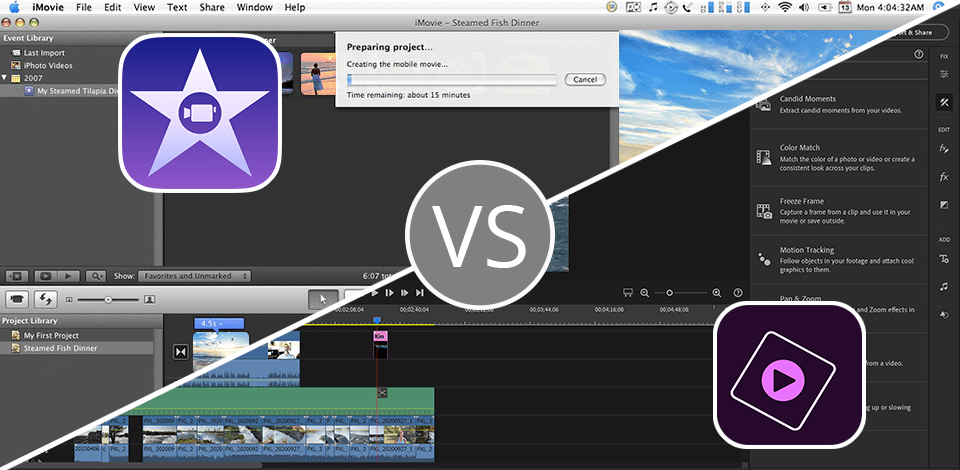Swap events and projects areas
Screen dimensions: 960x470
(45, 299)
